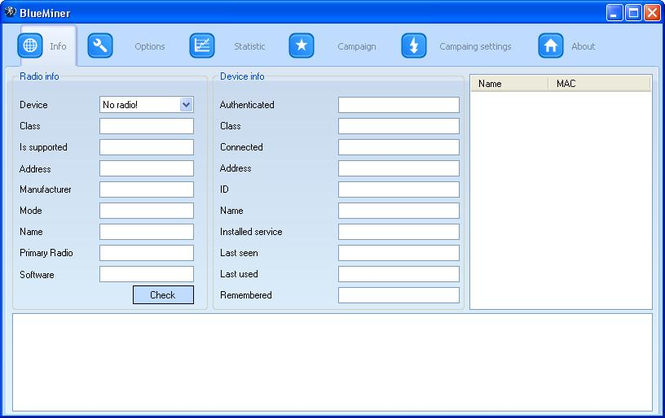Open the Campaing settings tab

[x=475, y=47]
